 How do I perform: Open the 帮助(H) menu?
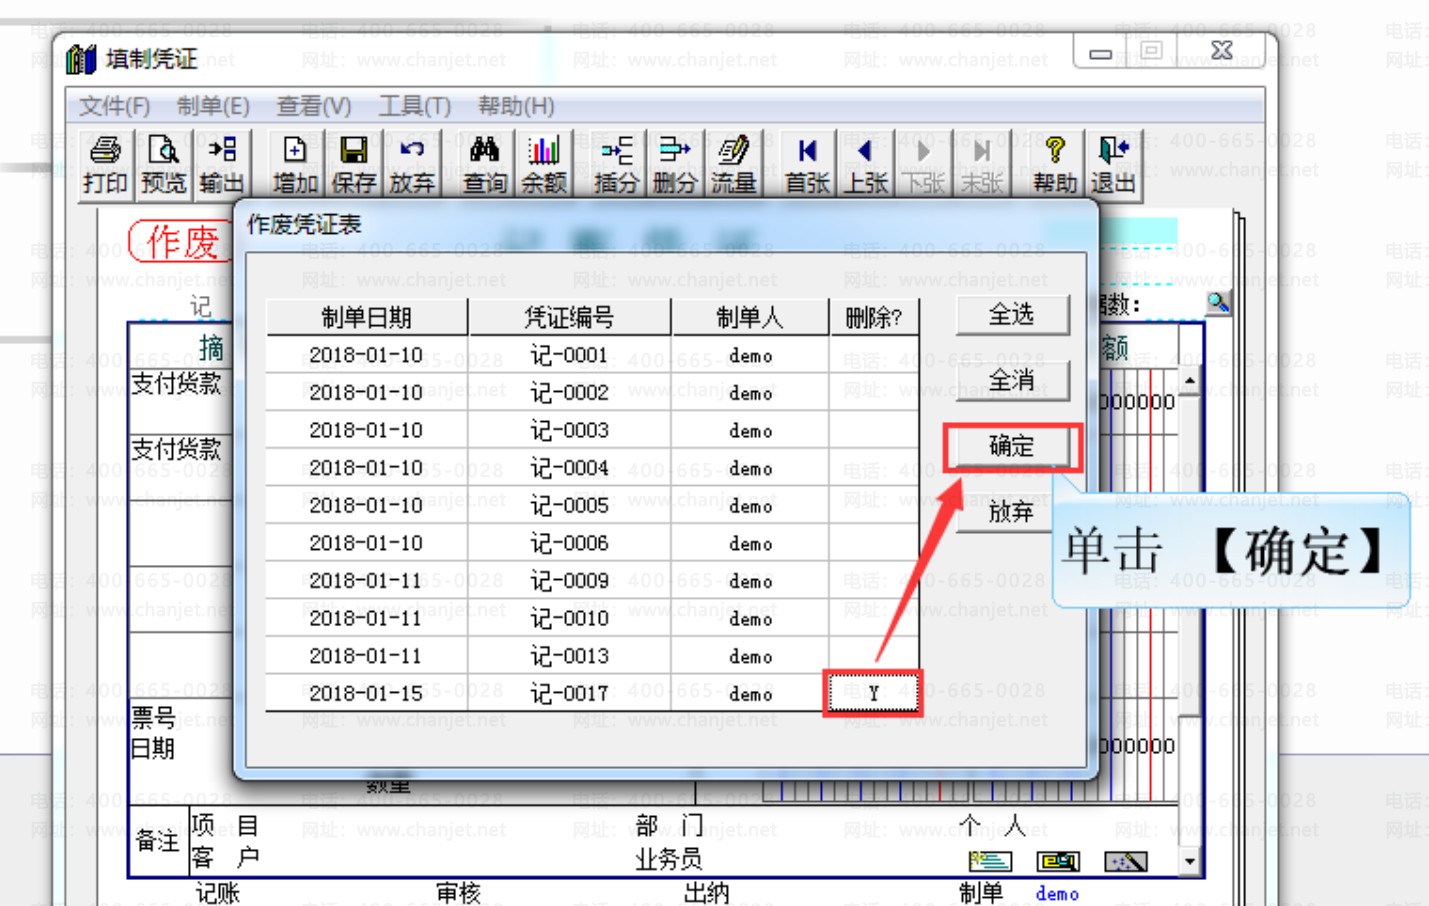coord(516,106)
